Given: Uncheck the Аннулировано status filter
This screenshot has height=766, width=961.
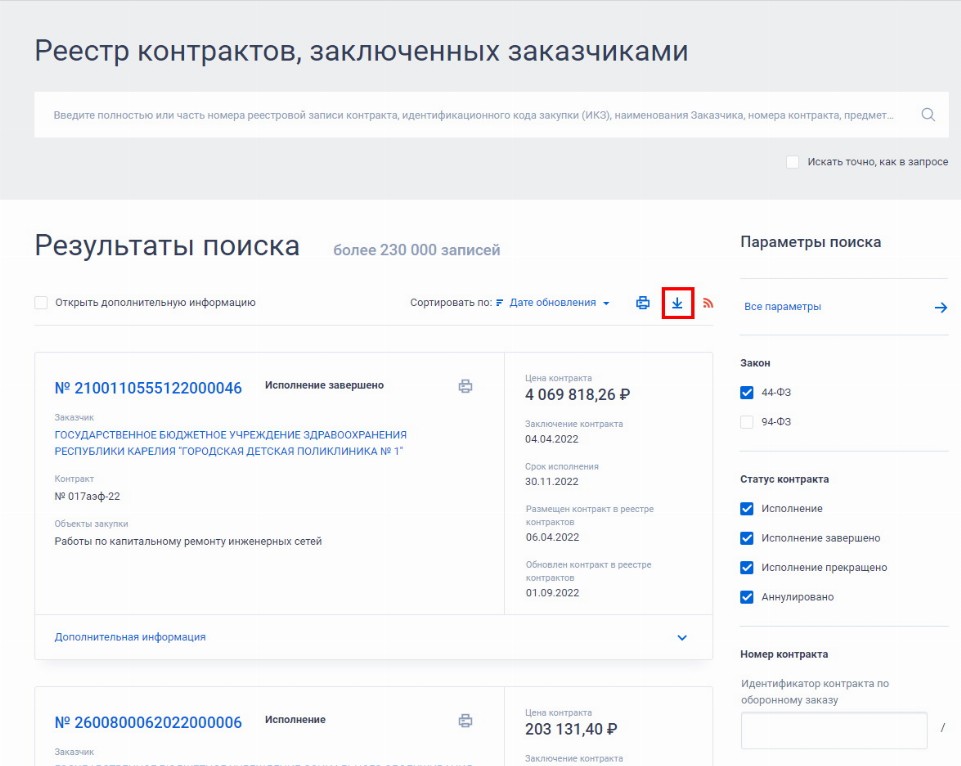Looking at the screenshot, I should (x=747, y=597).
